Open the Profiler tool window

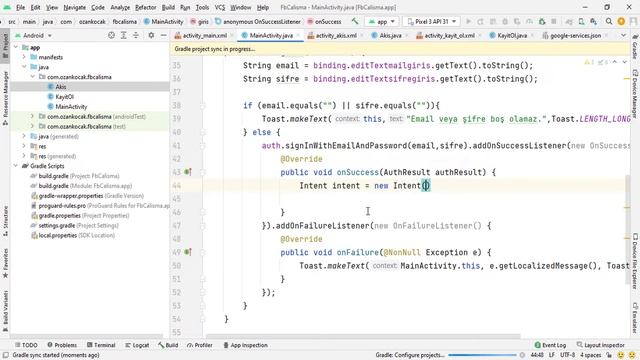tap(200, 345)
